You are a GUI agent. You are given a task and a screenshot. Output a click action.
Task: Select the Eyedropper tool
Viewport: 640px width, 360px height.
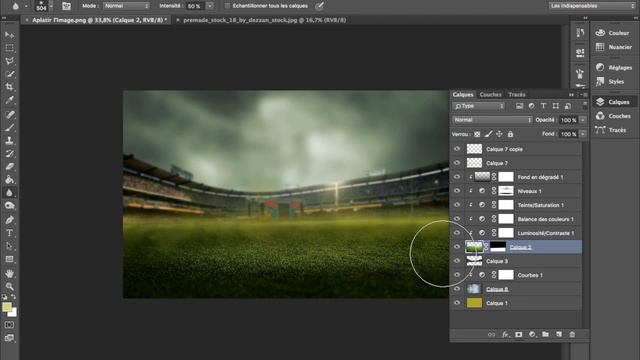click(x=9, y=100)
